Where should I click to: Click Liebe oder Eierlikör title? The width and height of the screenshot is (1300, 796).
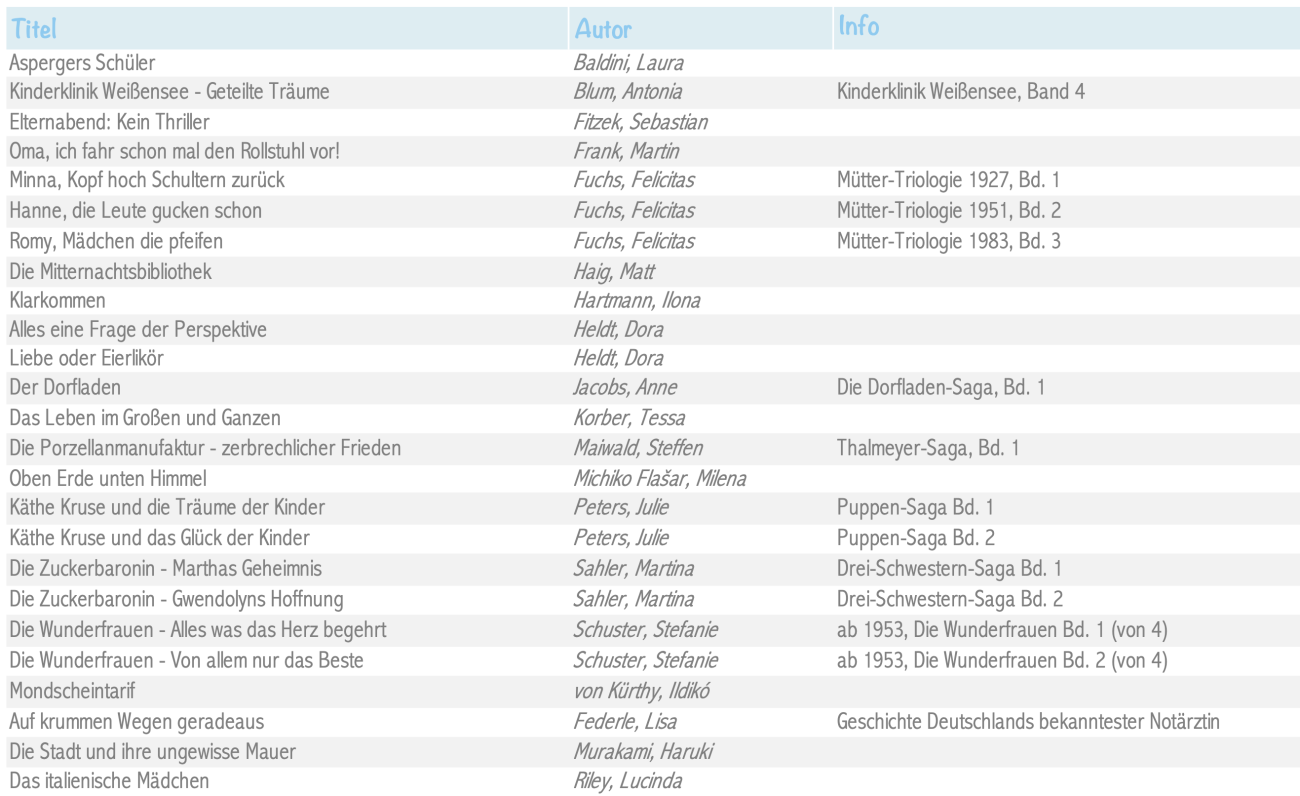point(86,358)
